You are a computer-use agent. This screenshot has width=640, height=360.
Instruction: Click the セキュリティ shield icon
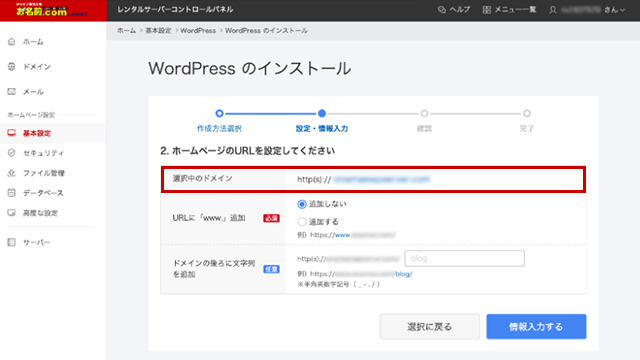[x=11, y=153]
